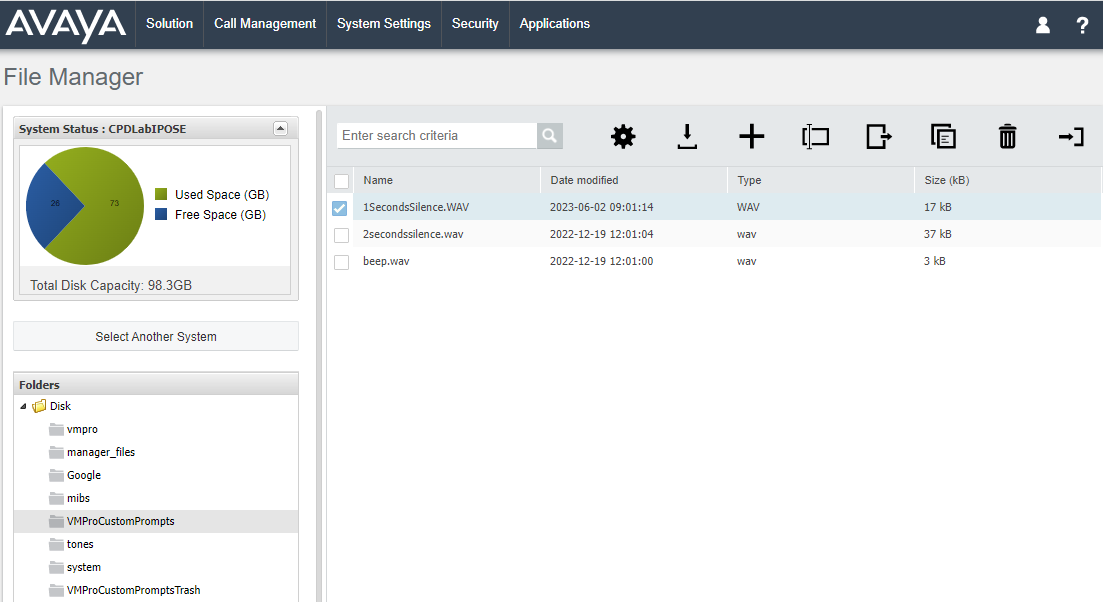
Task: Click the arrow-into-bracket toolbar icon
Action: pos(1071,136)
